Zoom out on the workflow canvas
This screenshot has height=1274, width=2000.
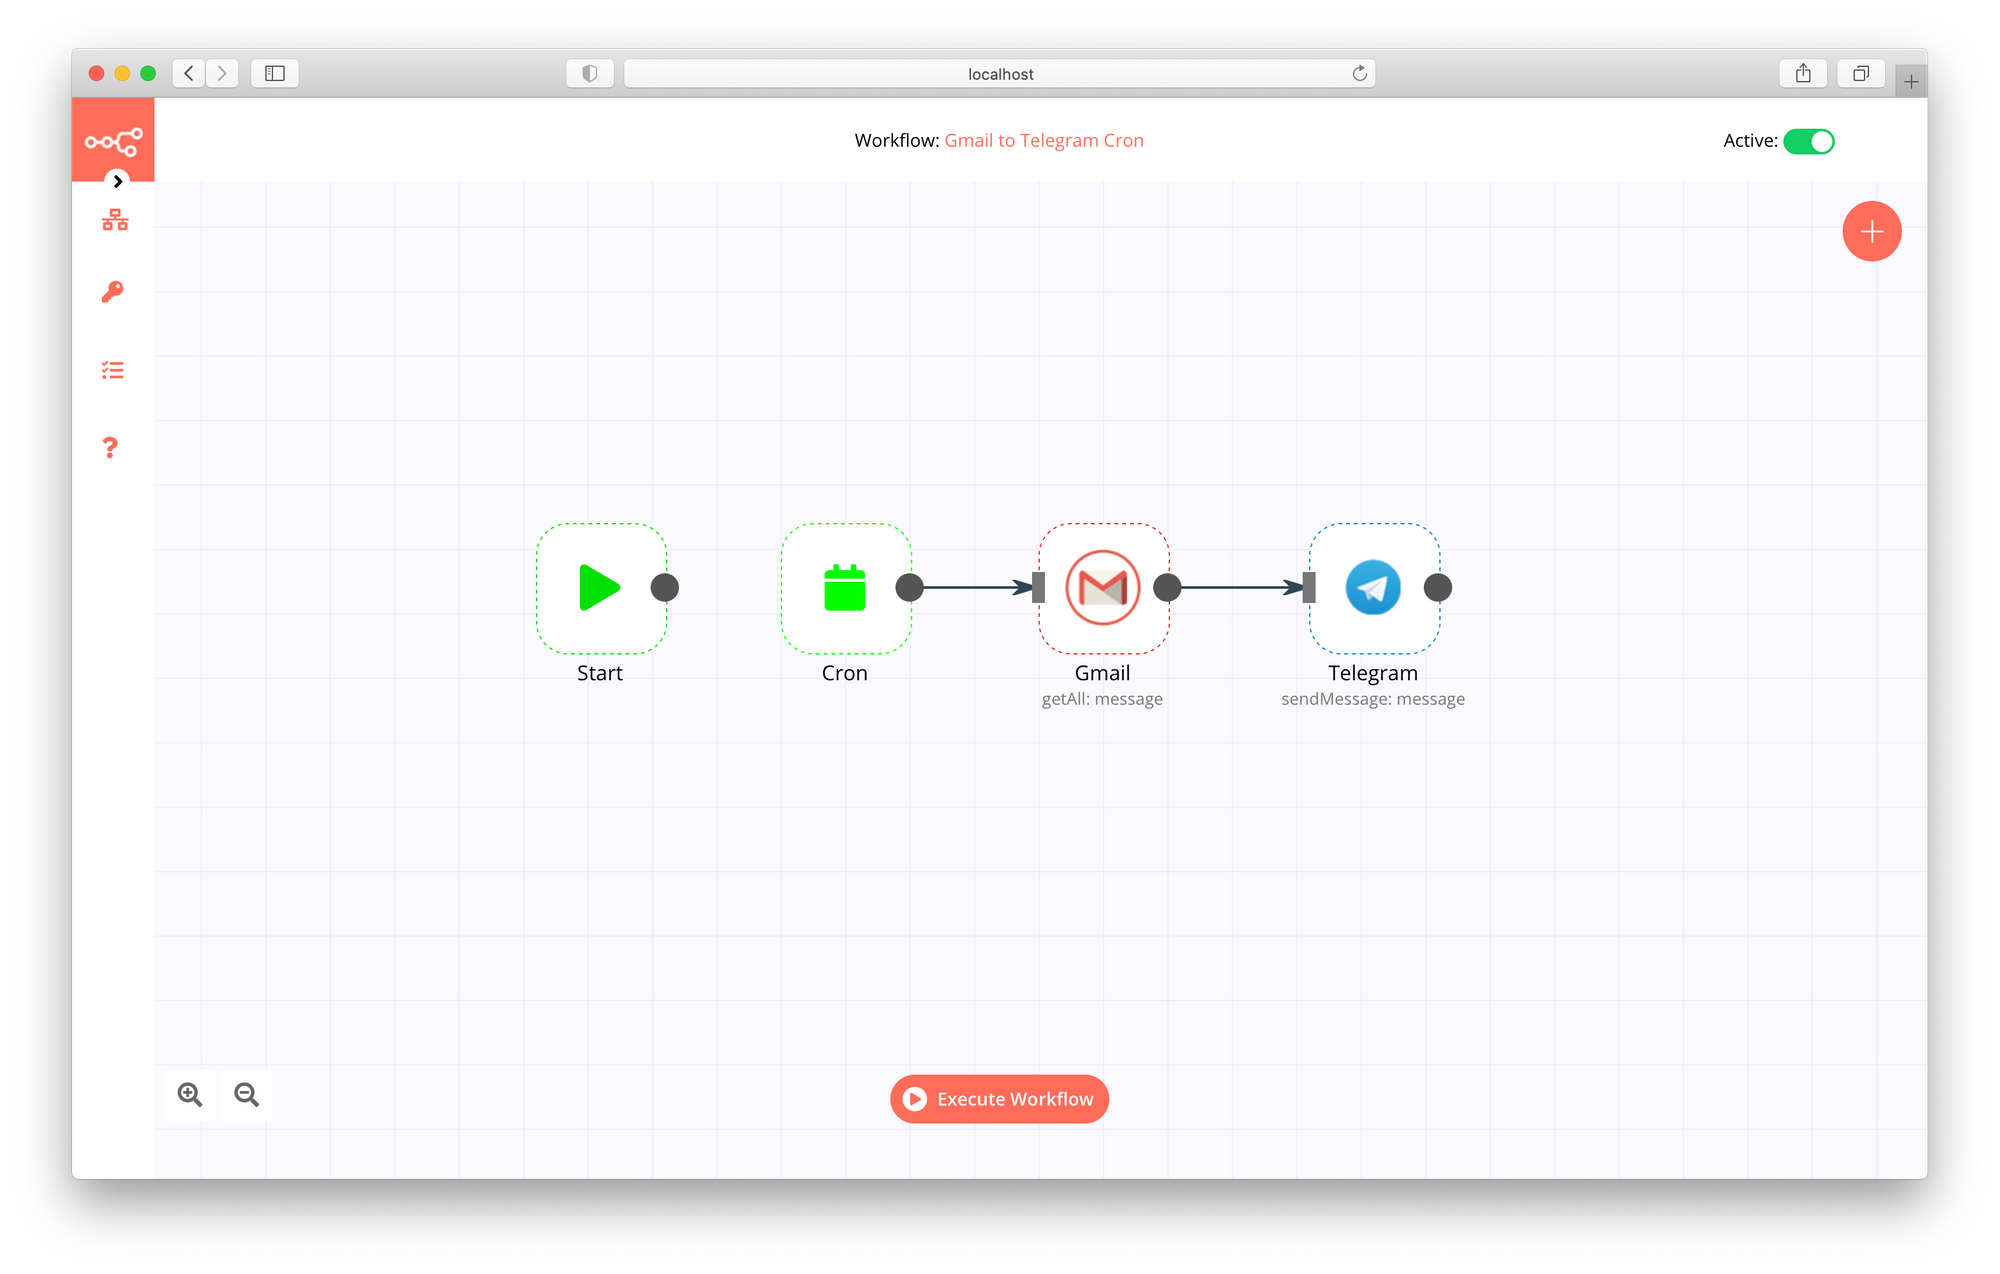pyautogui.click(x=246, y=1095)
